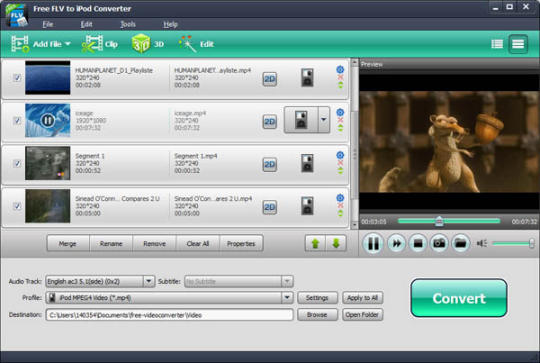The width and height of the screenshot is (540, 363).
Task: Click the Apply to All button
Action: pyautogui.click(x=362, y=298)
